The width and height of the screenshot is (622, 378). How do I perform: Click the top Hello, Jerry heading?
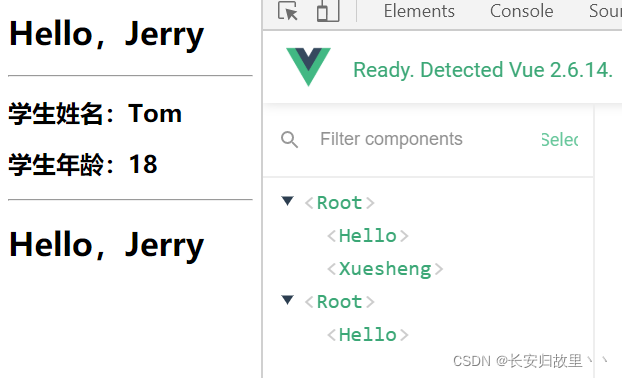[106, 35]
